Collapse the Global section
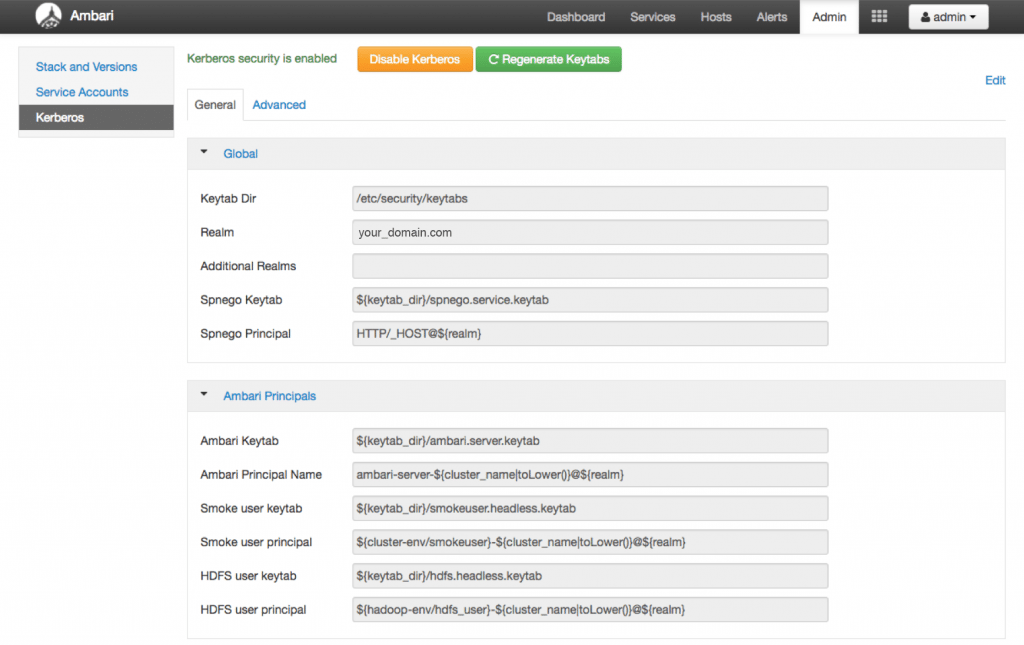This screenshot has height=645, width=1024. (205, 153)
